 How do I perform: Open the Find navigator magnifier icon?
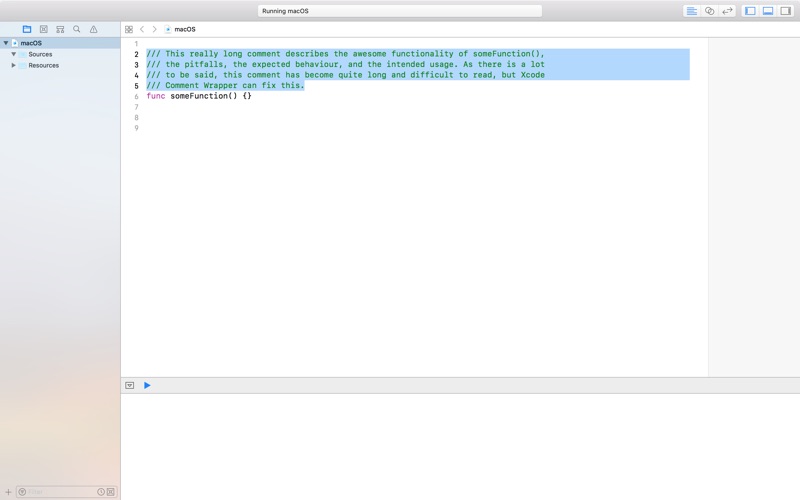[77, 29]
